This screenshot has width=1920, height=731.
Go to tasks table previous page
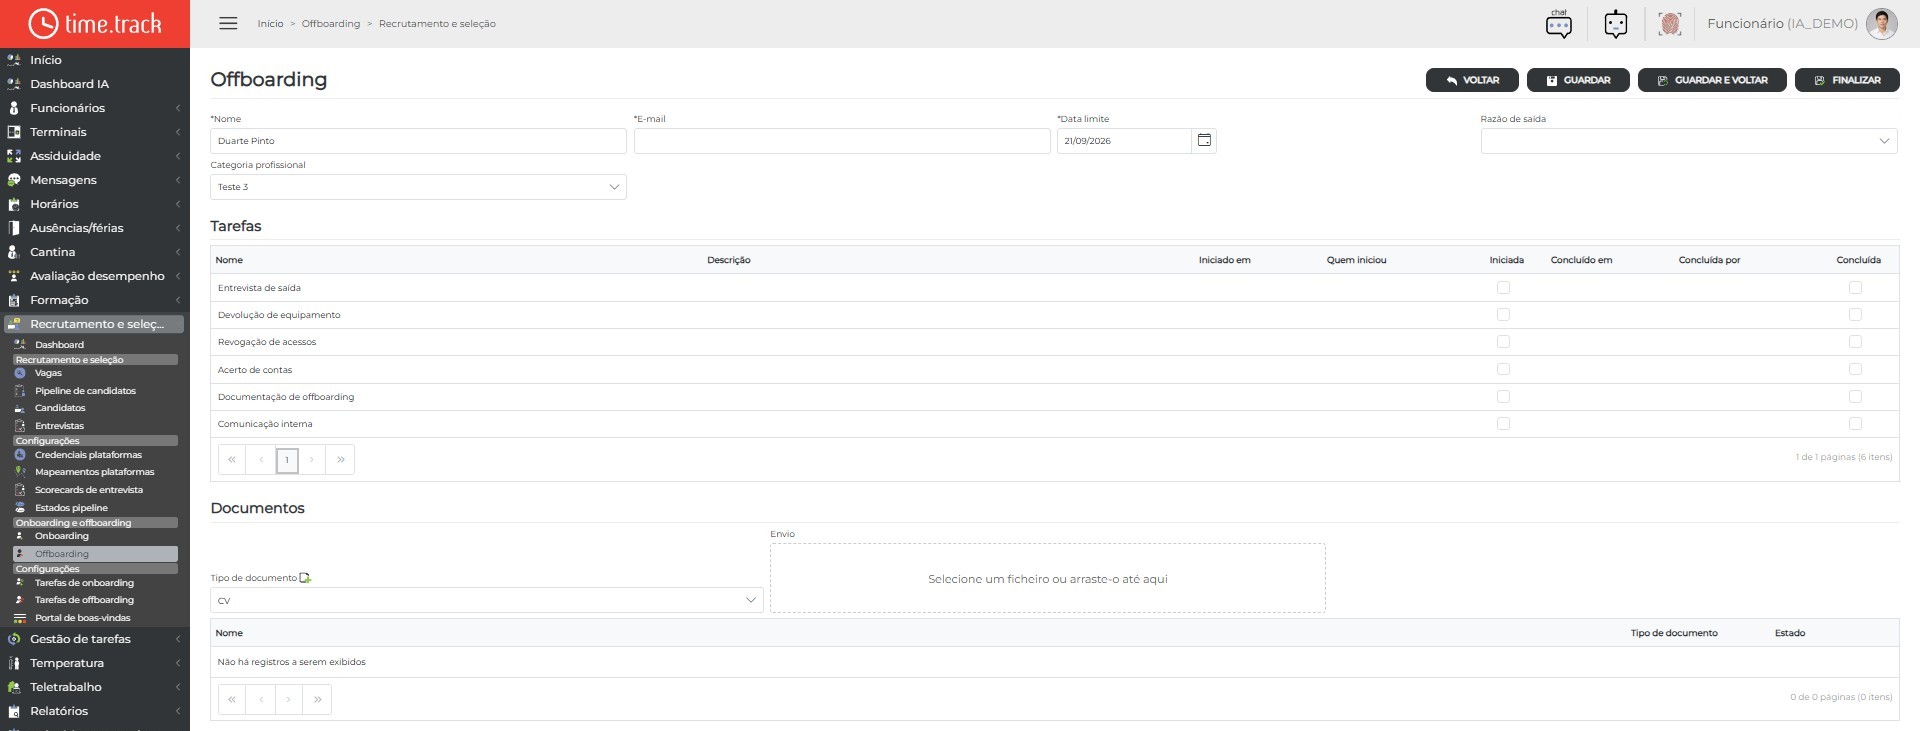[x=261, y=460]
